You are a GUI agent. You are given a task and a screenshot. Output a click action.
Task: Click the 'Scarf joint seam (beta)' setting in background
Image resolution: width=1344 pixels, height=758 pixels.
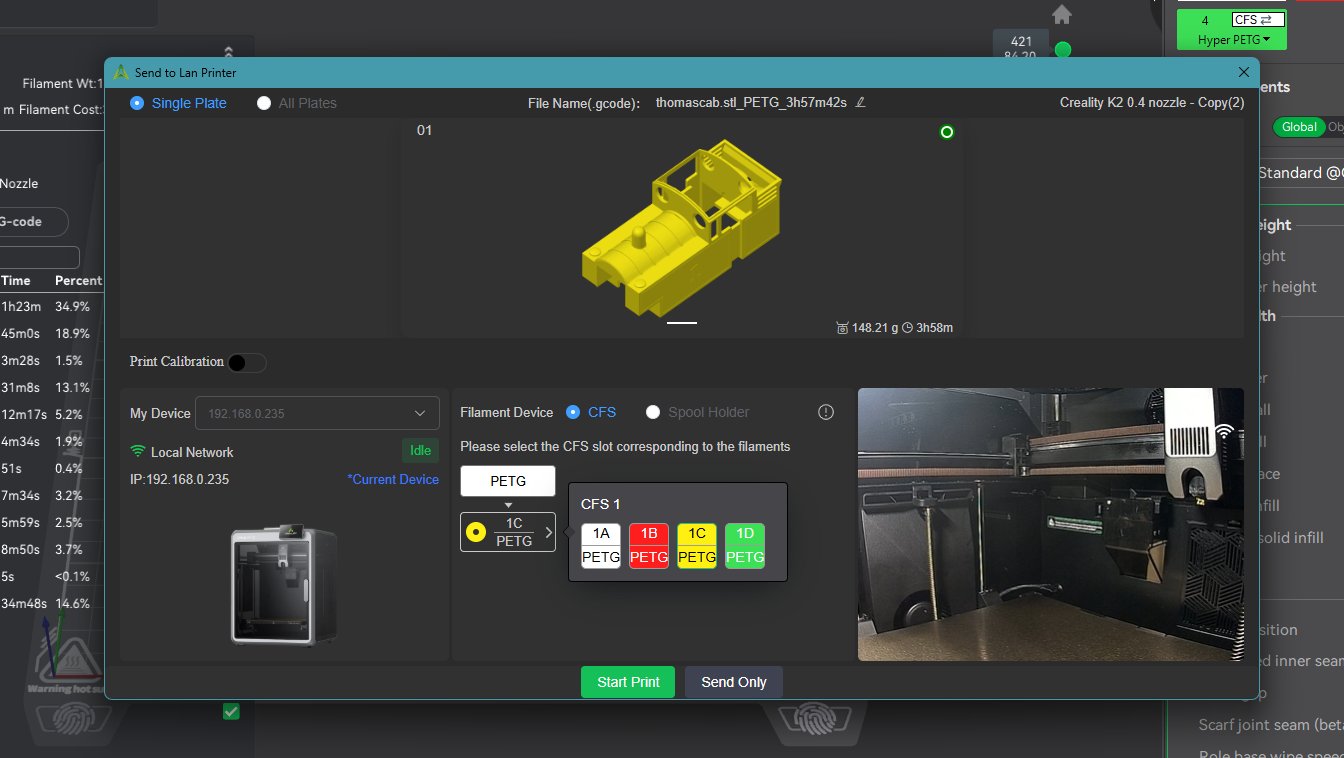coord(1271,724)
